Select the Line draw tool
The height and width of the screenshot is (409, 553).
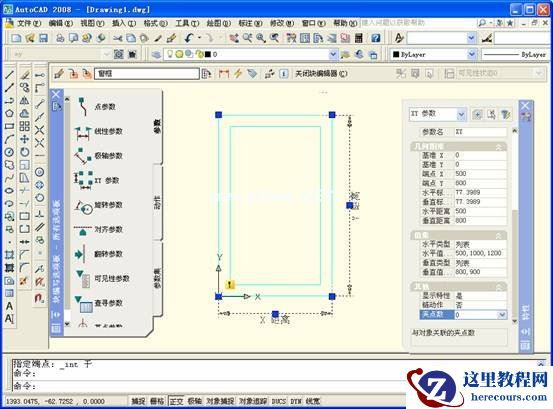[10, 75]
